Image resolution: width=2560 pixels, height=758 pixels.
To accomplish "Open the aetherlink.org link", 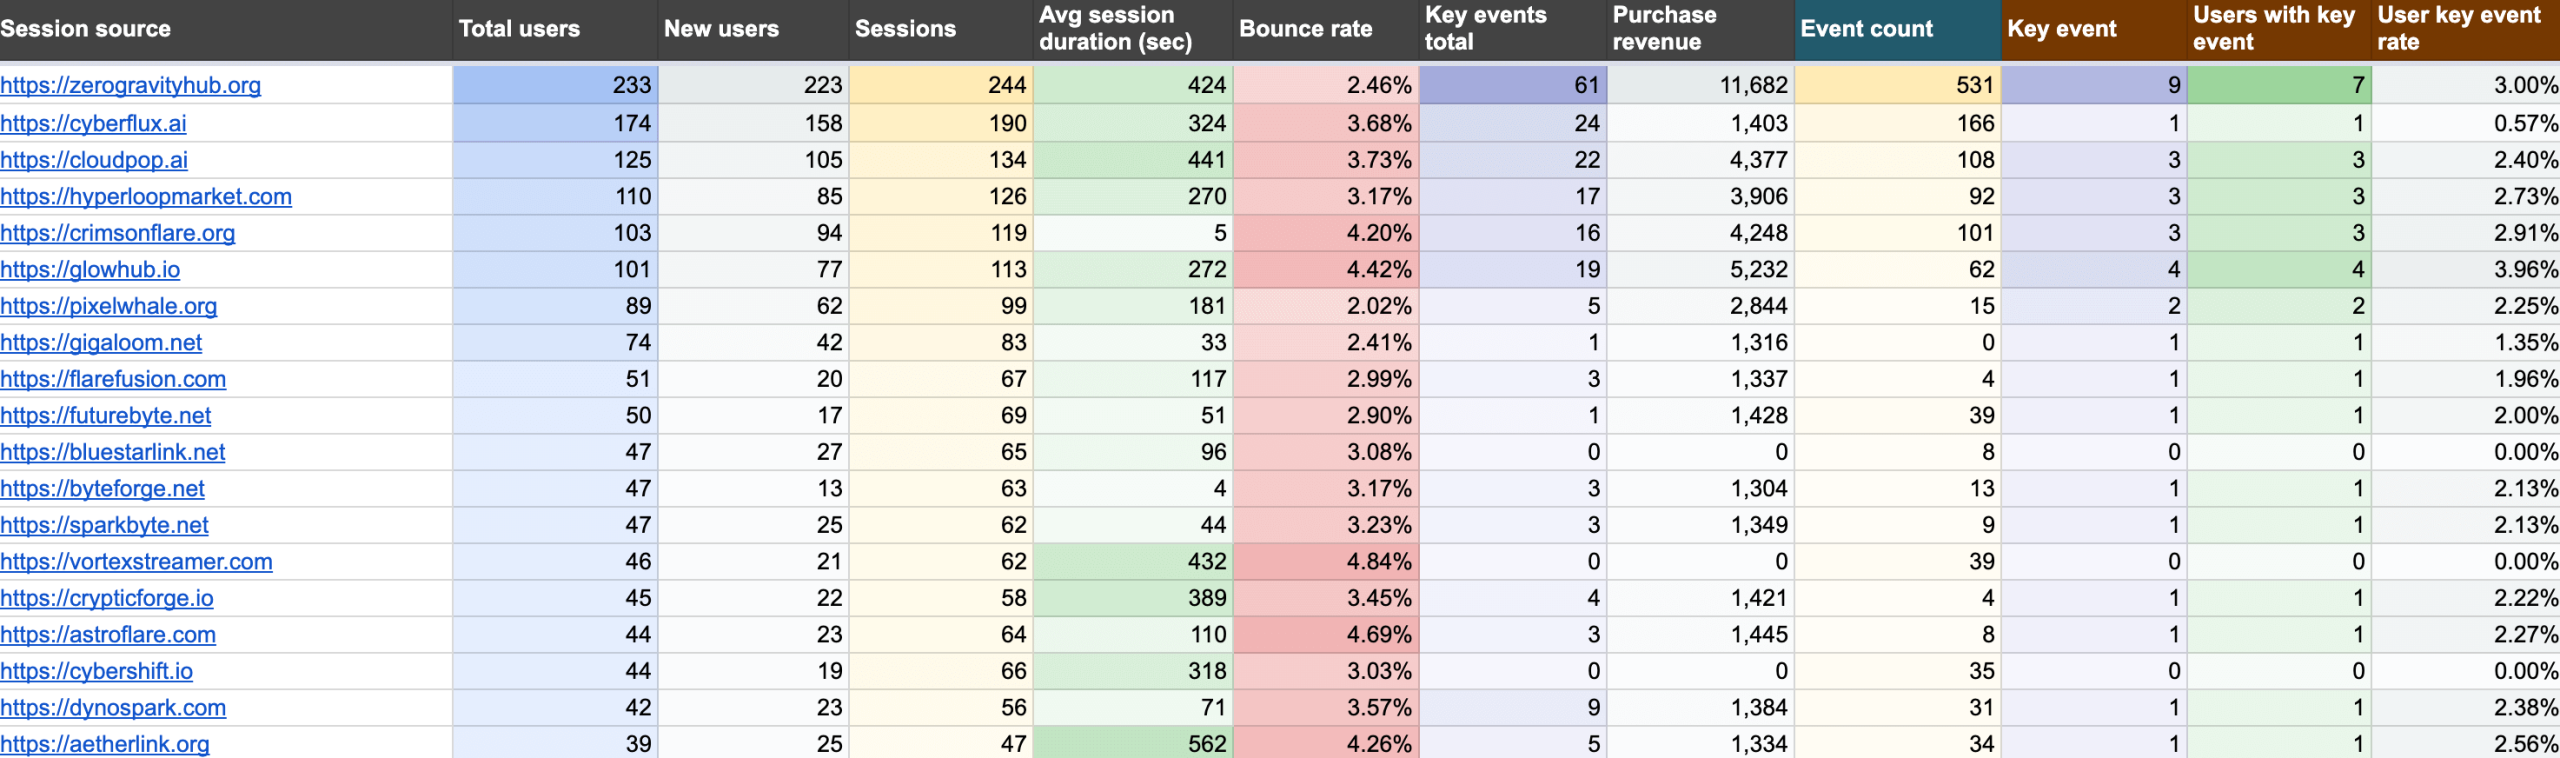I will (105, 744).
